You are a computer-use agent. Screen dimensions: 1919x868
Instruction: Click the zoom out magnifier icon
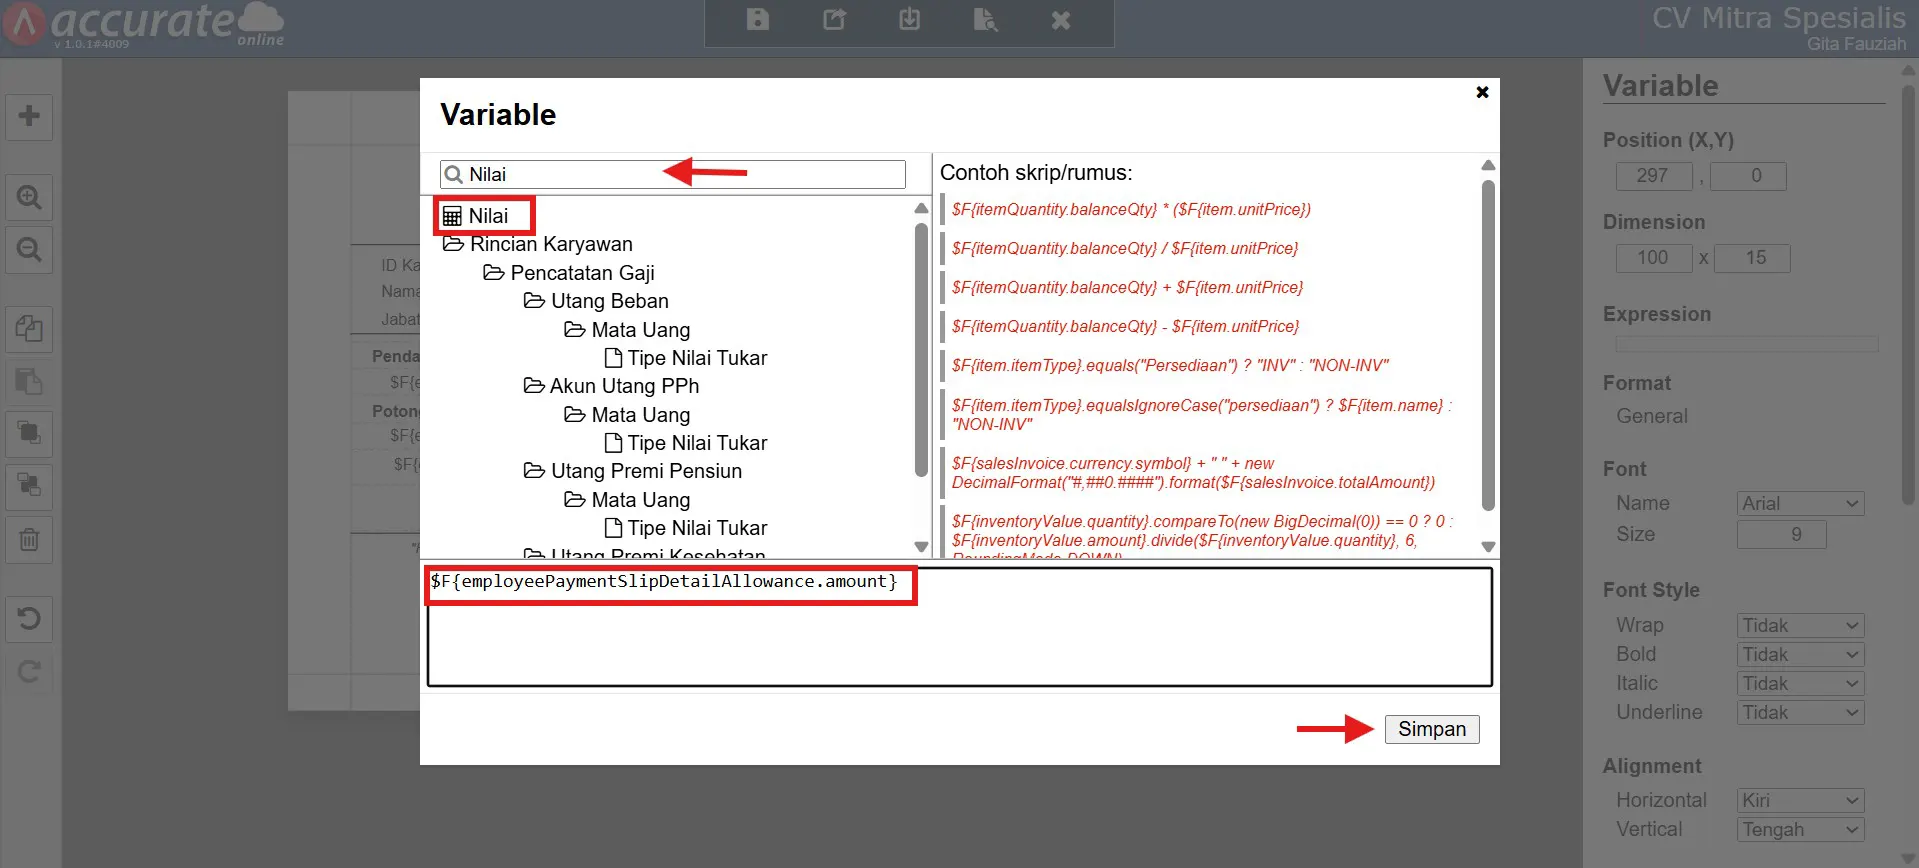click(29, 249)
